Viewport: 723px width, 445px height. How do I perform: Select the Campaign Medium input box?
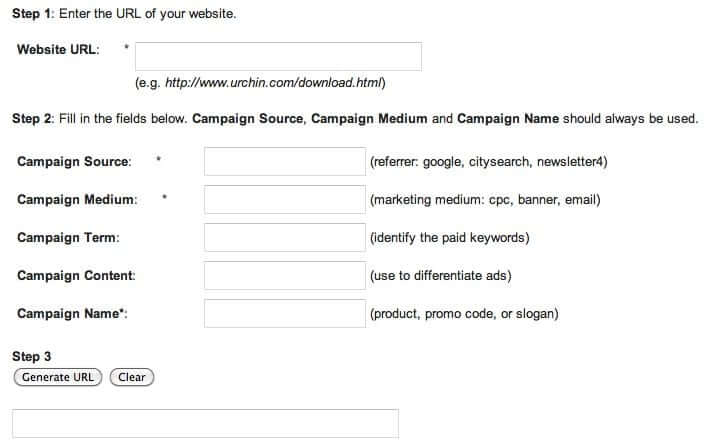[285, 200]
